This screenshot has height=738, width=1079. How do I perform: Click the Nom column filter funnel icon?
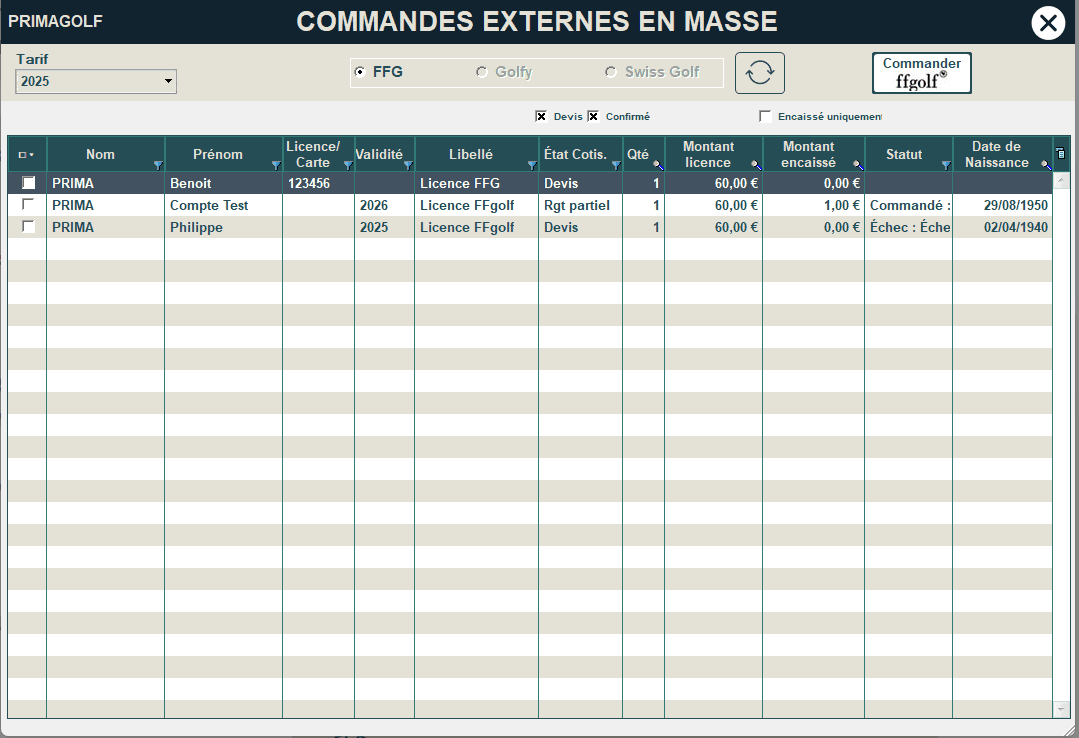[x=158, y=165]
